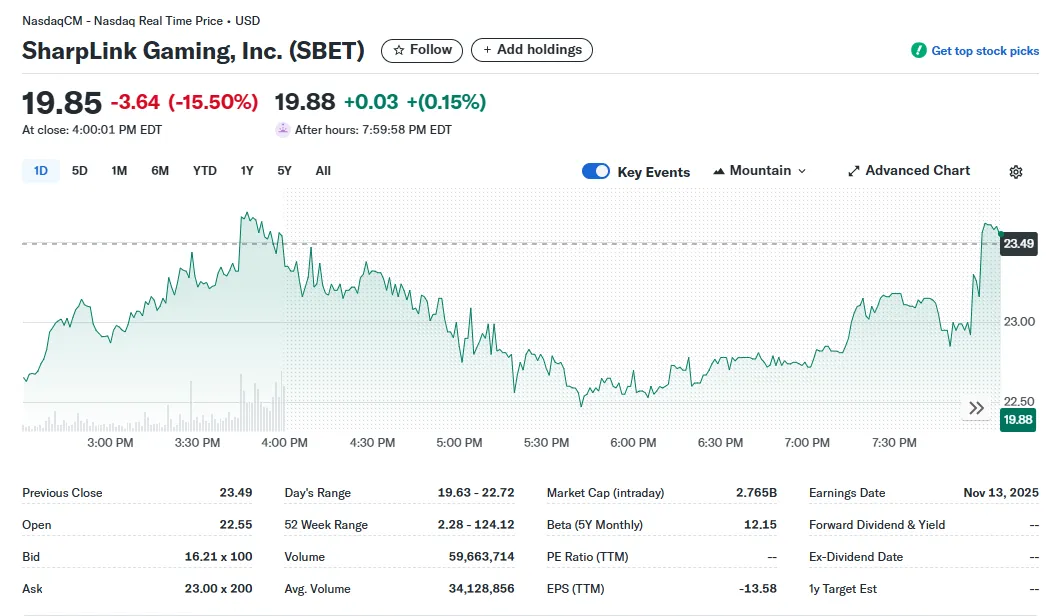Click the Add holdings button
1053x616 pixels.
pyautogui.click(x=532, y=50)
